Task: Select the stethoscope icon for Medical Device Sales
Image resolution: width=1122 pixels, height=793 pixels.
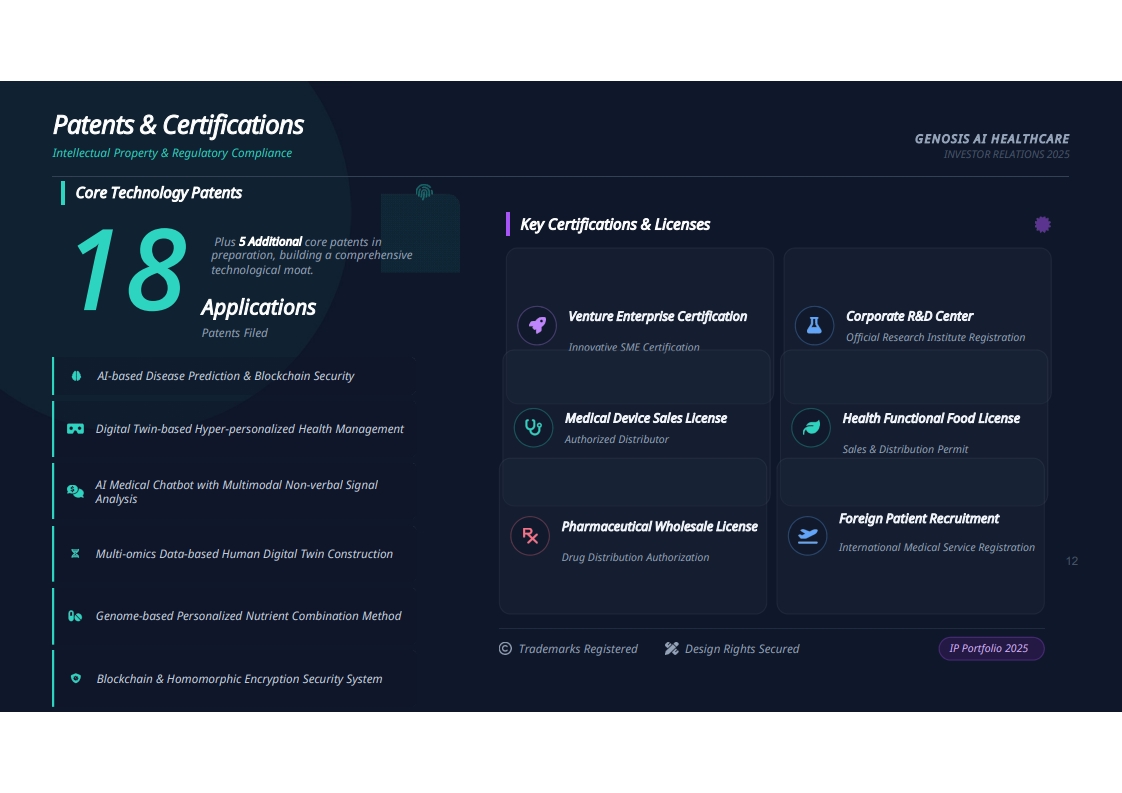Action: [x=533, y=427]
